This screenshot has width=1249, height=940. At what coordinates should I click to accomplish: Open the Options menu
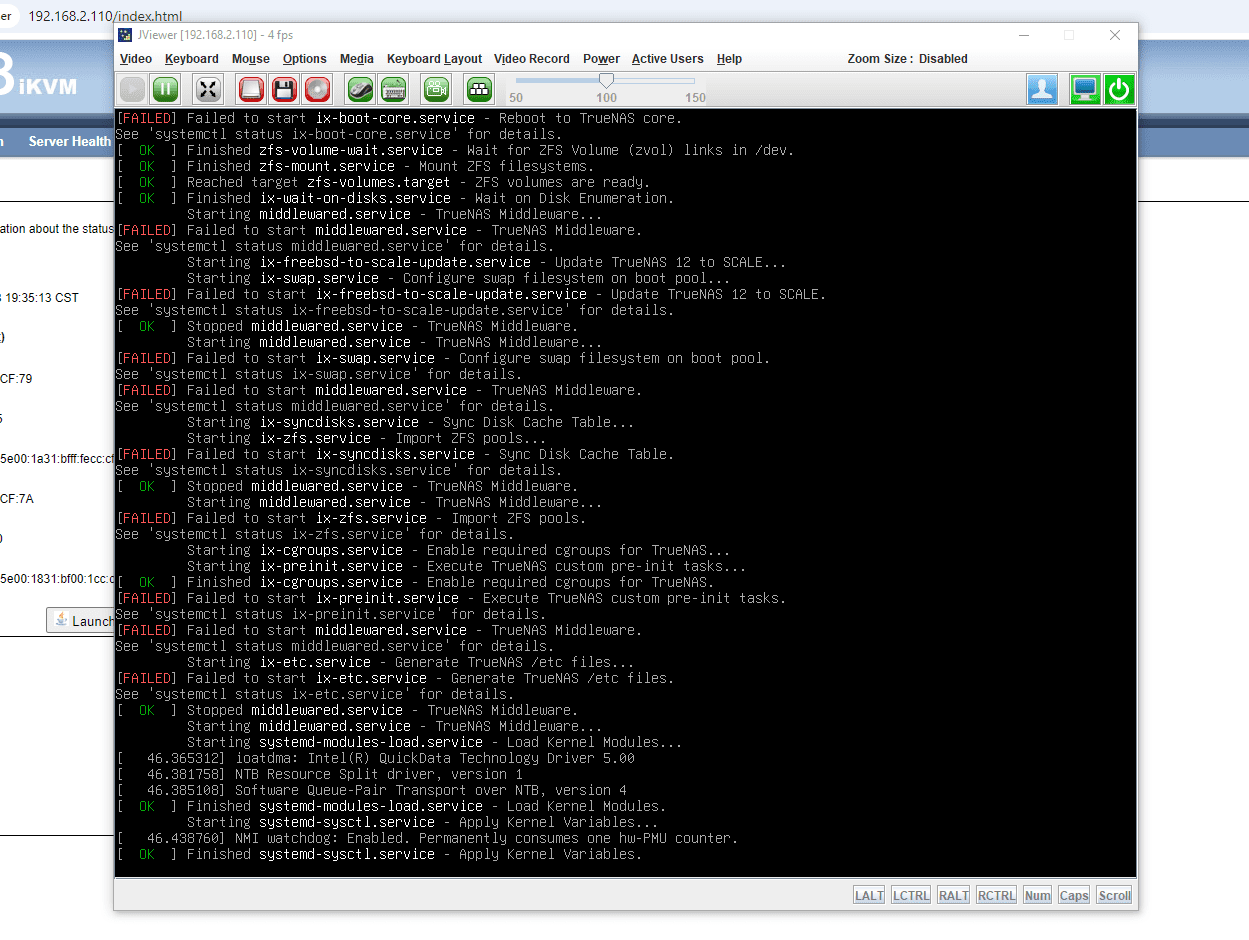[x=305, y=59]
